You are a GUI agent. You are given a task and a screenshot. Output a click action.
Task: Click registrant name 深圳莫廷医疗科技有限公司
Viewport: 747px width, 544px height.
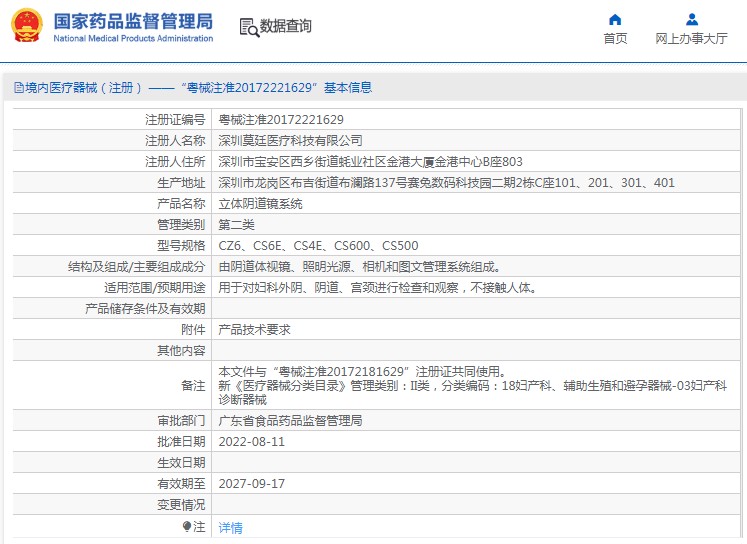290,141
